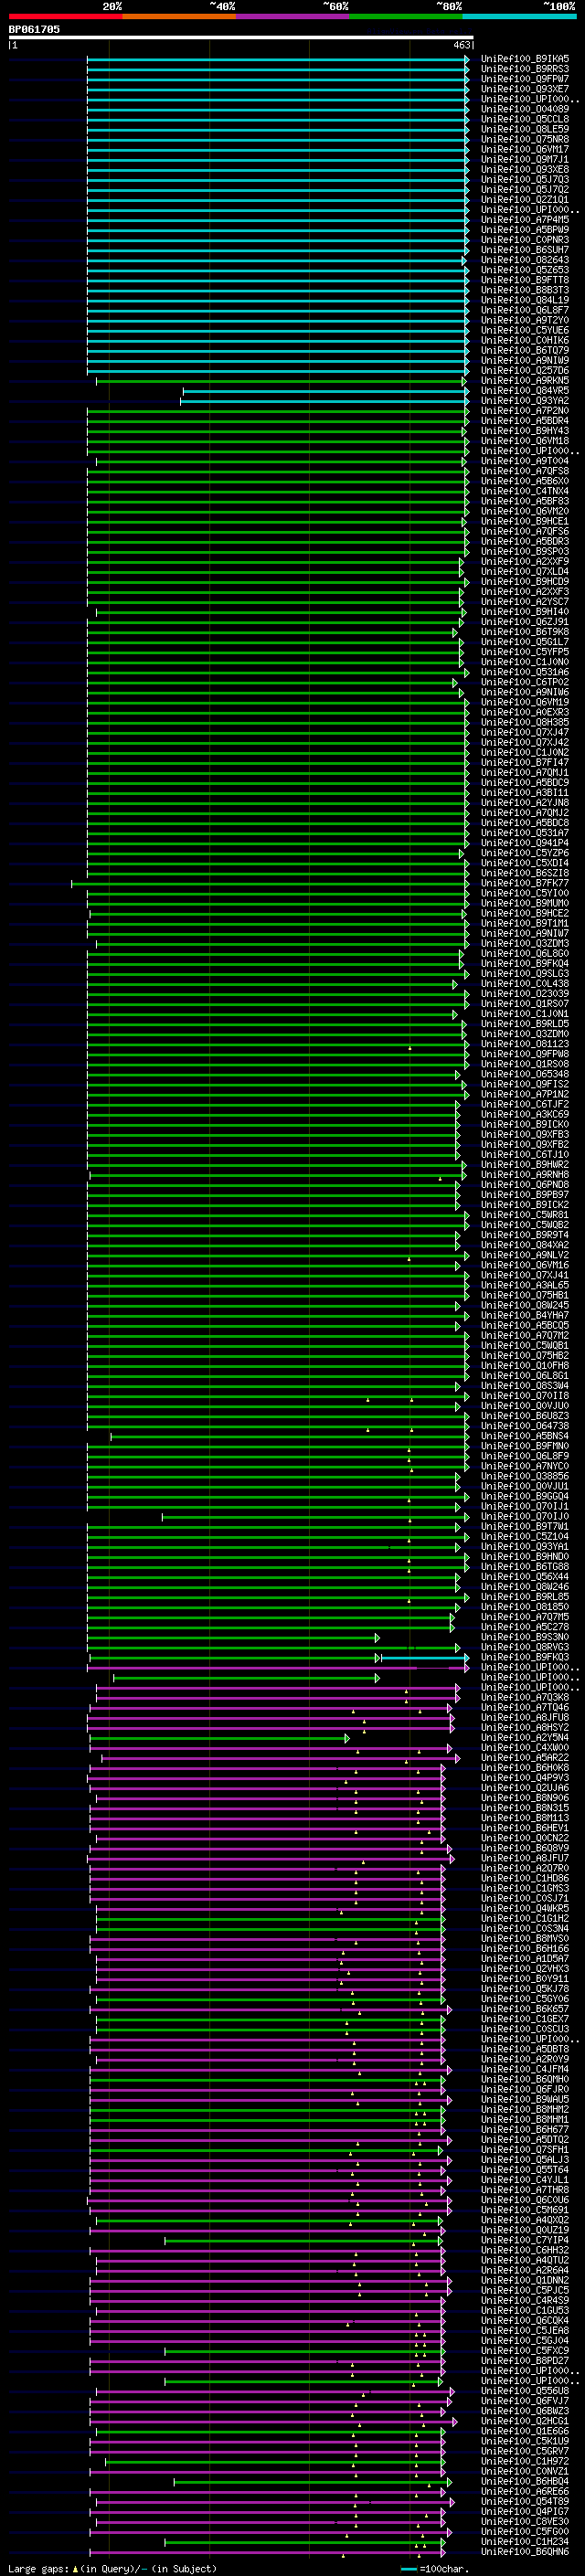Select the UniRef100_Q6ZJ91 label
This screenshot has width=585, height=2576.
pyautogui.click(x=525, y=622)
